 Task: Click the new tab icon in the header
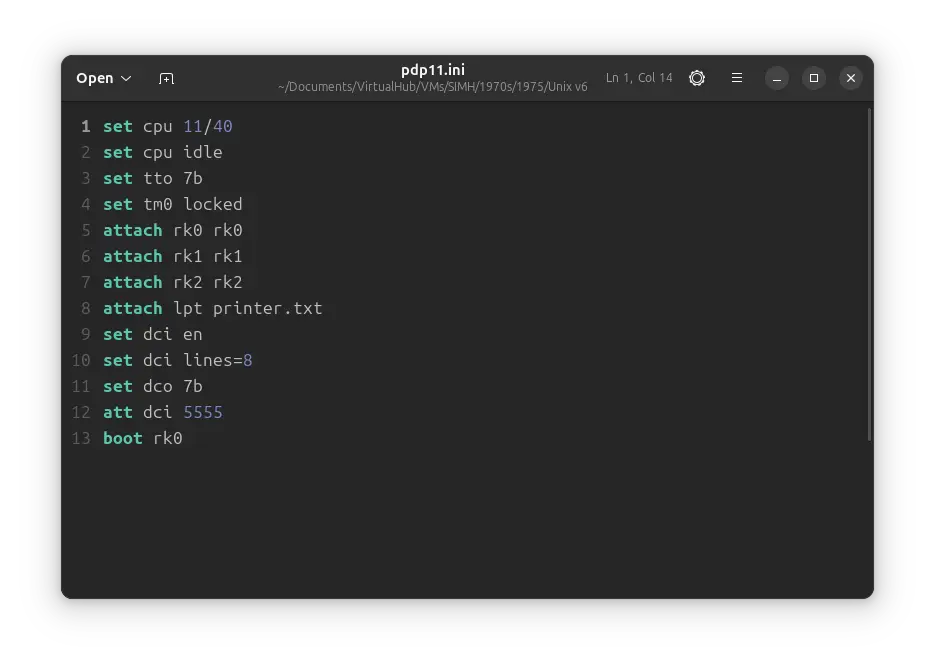click(166, 78)
